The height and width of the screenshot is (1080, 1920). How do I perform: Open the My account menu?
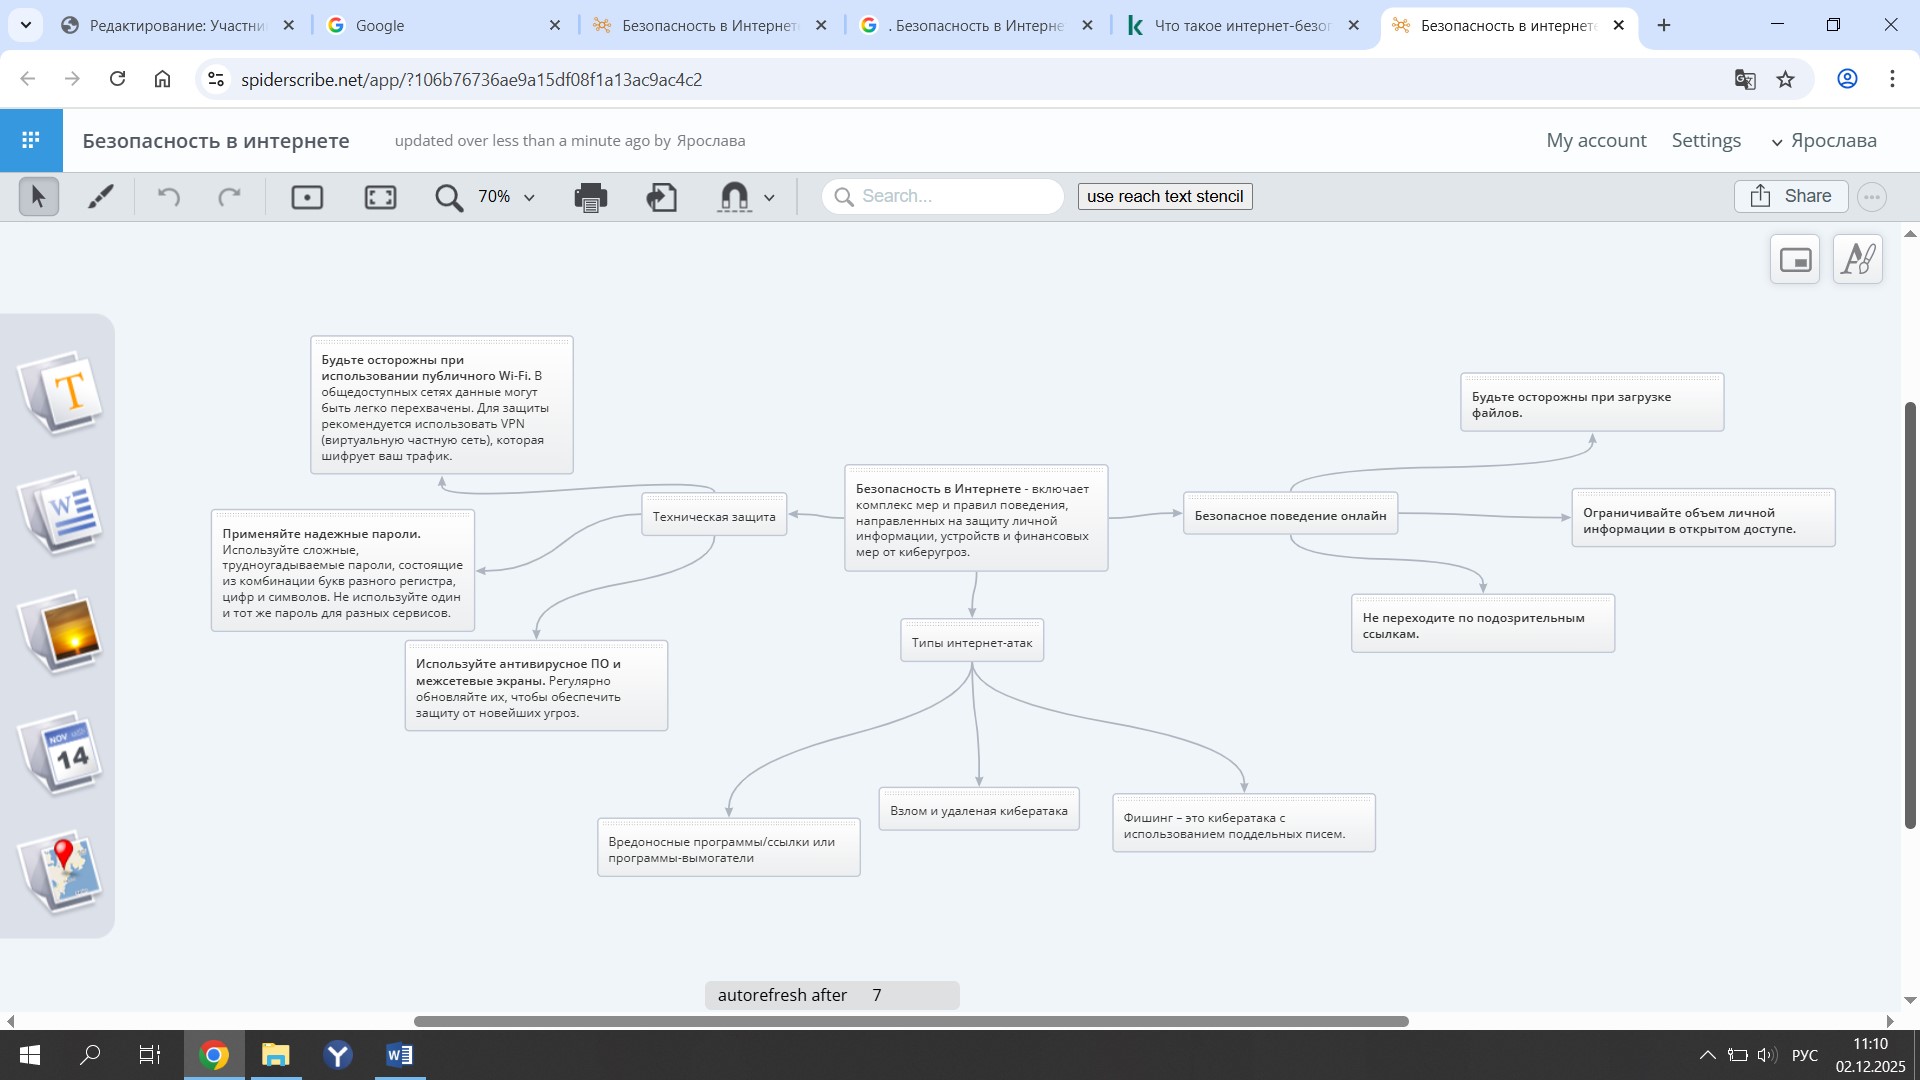[1596, 141]
